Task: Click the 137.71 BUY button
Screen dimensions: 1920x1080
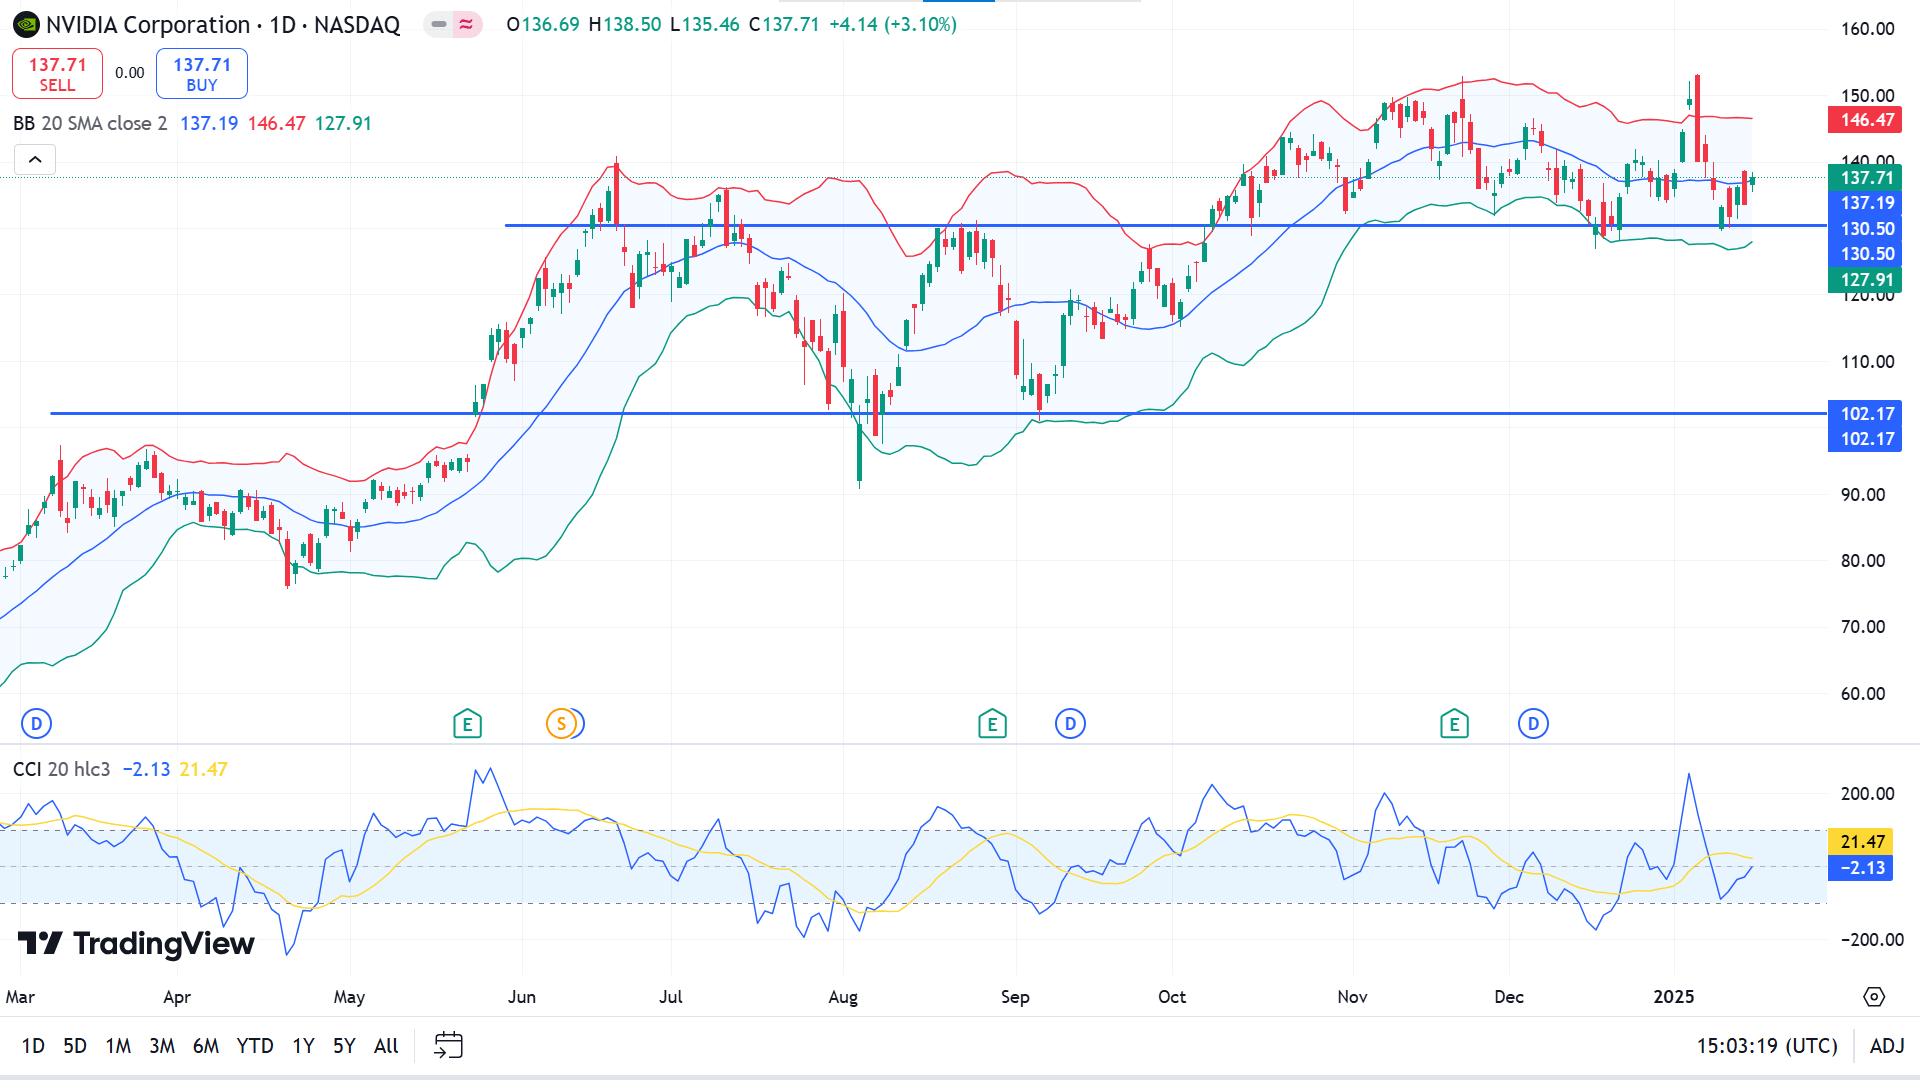Action: pyautogui.click(x=202, y=74)
